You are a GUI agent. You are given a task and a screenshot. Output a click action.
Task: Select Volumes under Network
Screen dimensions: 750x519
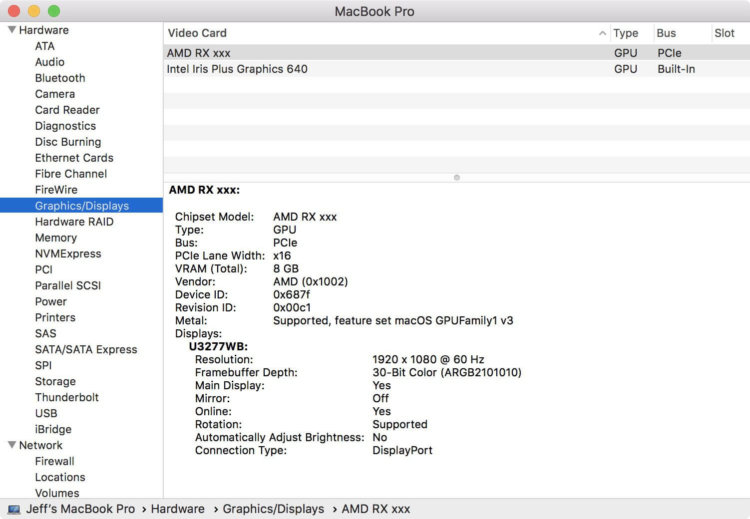(57, 493)
